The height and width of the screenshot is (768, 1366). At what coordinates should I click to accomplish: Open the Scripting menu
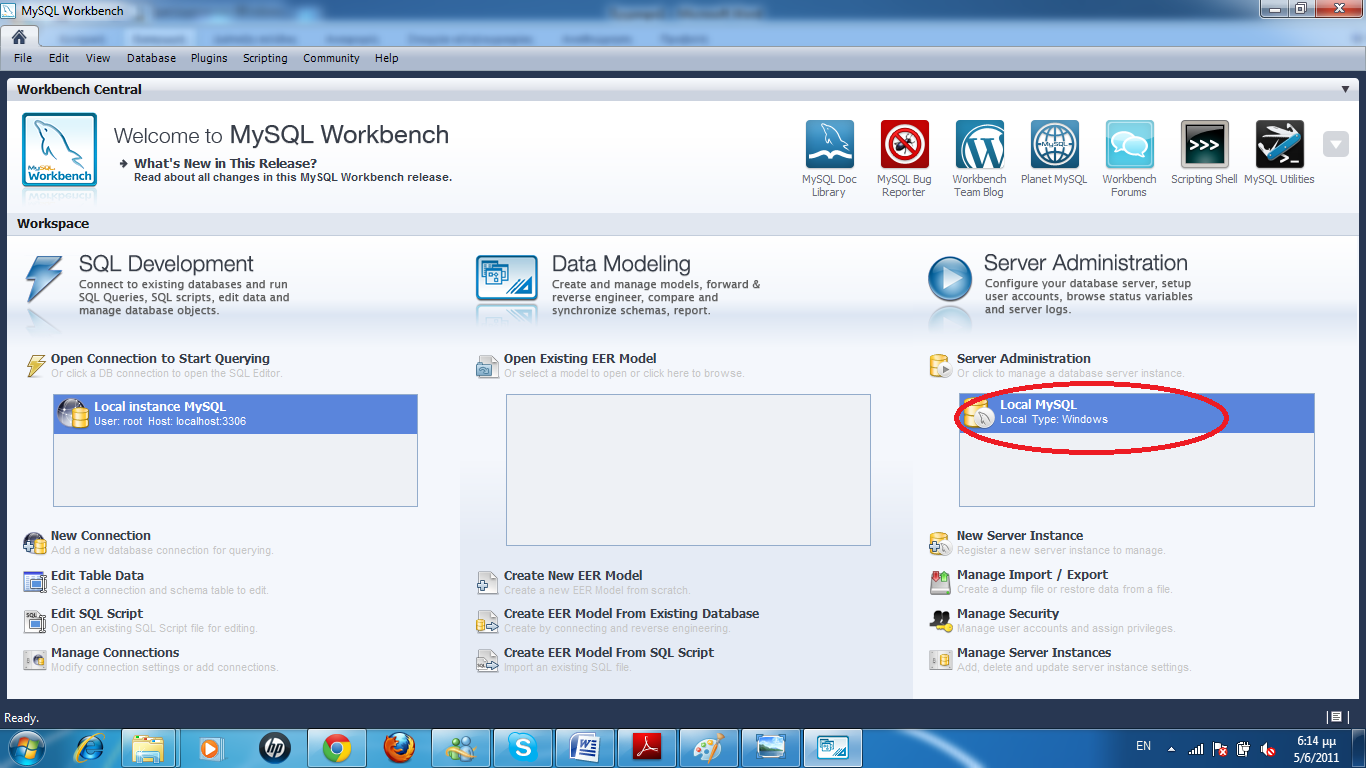click(x=265, y=58)
